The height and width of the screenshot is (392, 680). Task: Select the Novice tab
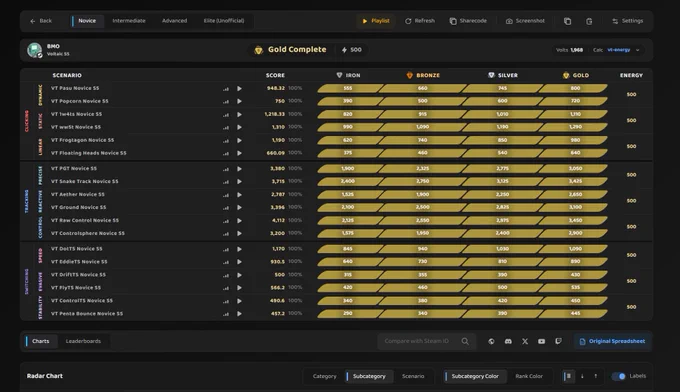point(87,21)
